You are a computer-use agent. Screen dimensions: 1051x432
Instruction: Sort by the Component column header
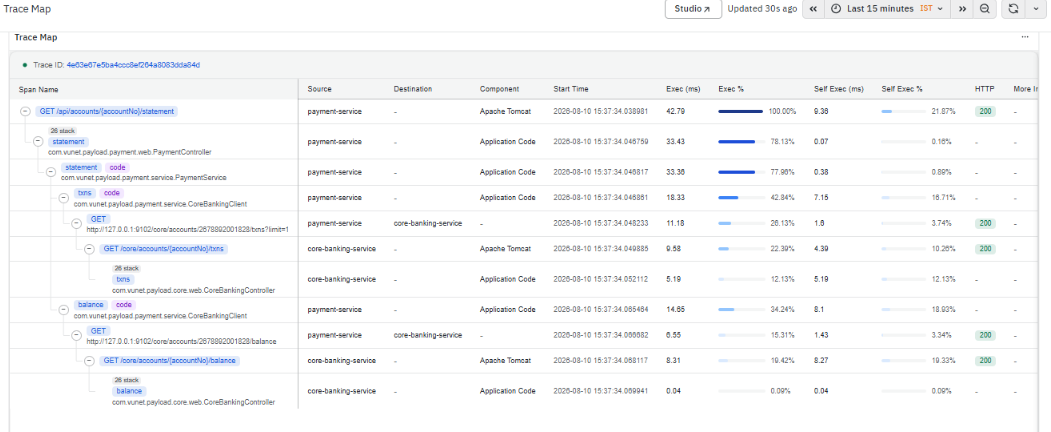click(499, 89)
